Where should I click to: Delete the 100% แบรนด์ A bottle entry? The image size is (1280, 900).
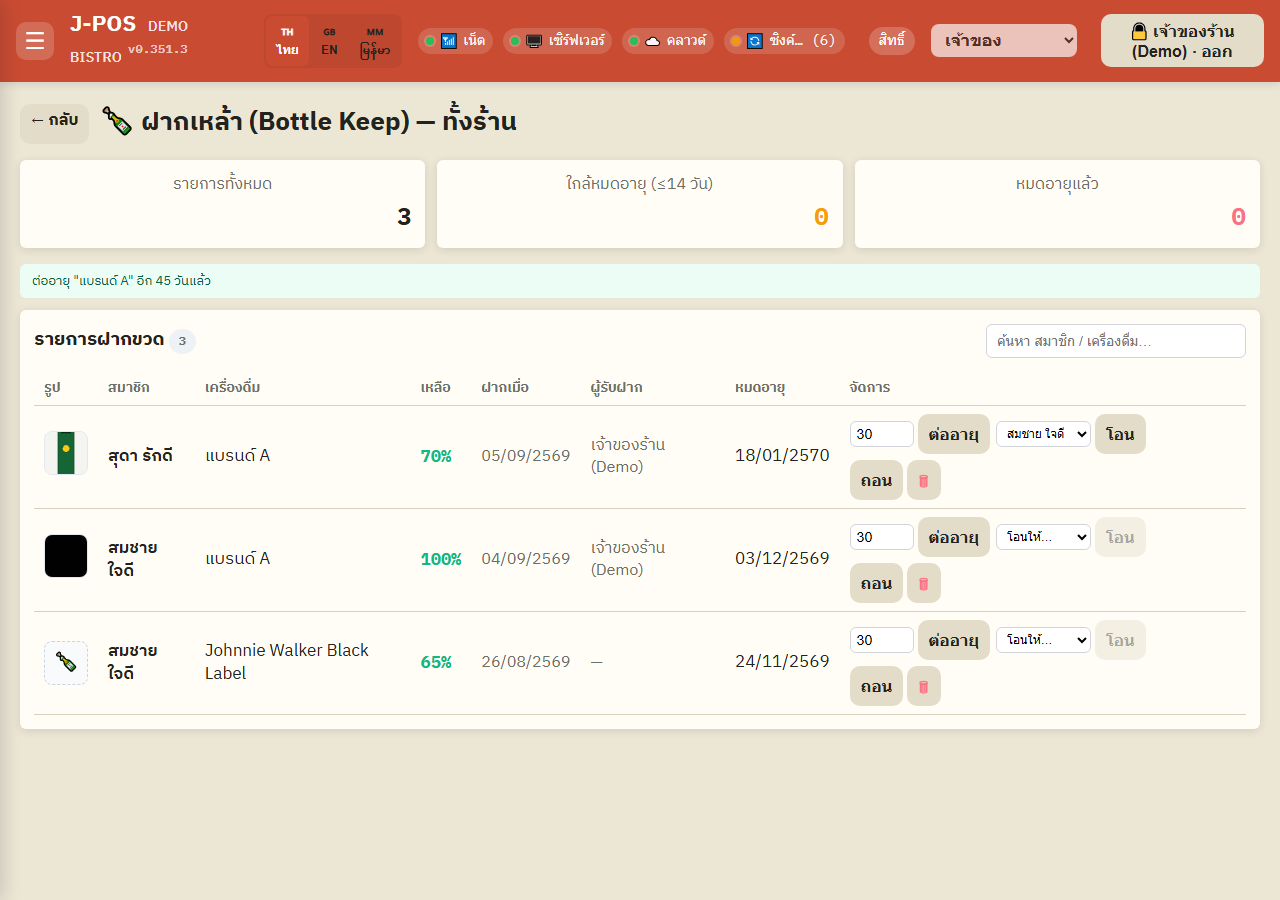tap(924, 583)
